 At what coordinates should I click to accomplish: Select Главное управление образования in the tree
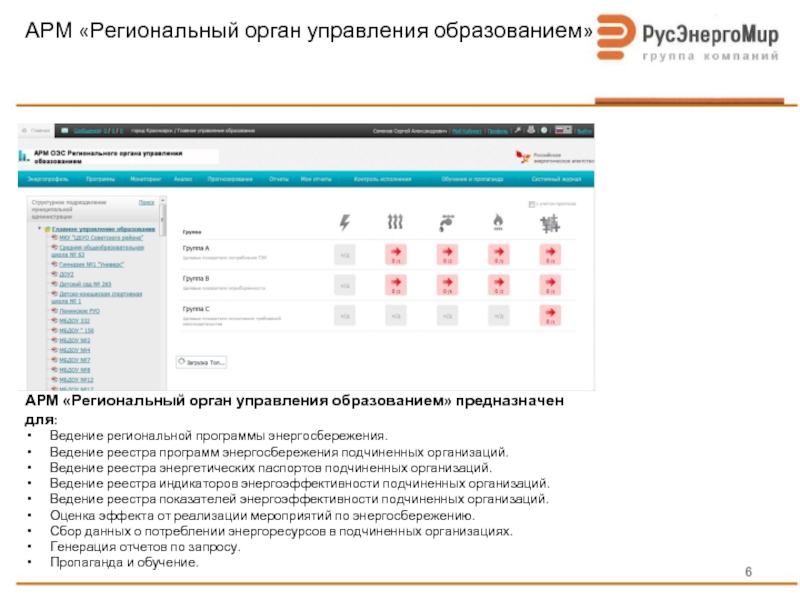[x=103, y=229]
